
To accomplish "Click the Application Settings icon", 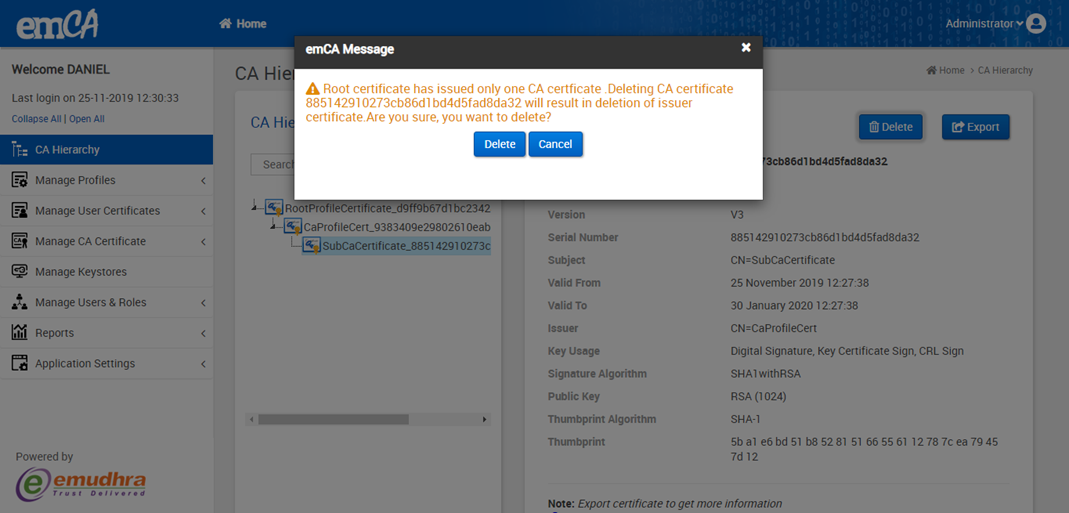I will coord(19,364).
